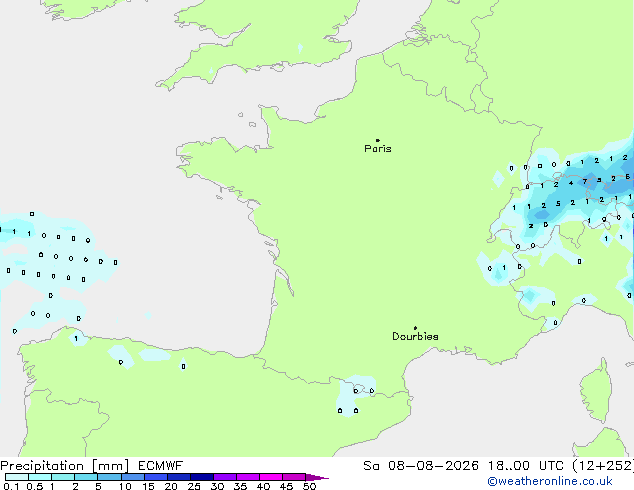Select the 50 mm purple arrow swatch
Image resolution: width=634 pixels, height=490 pixels.
click(317, 477)
